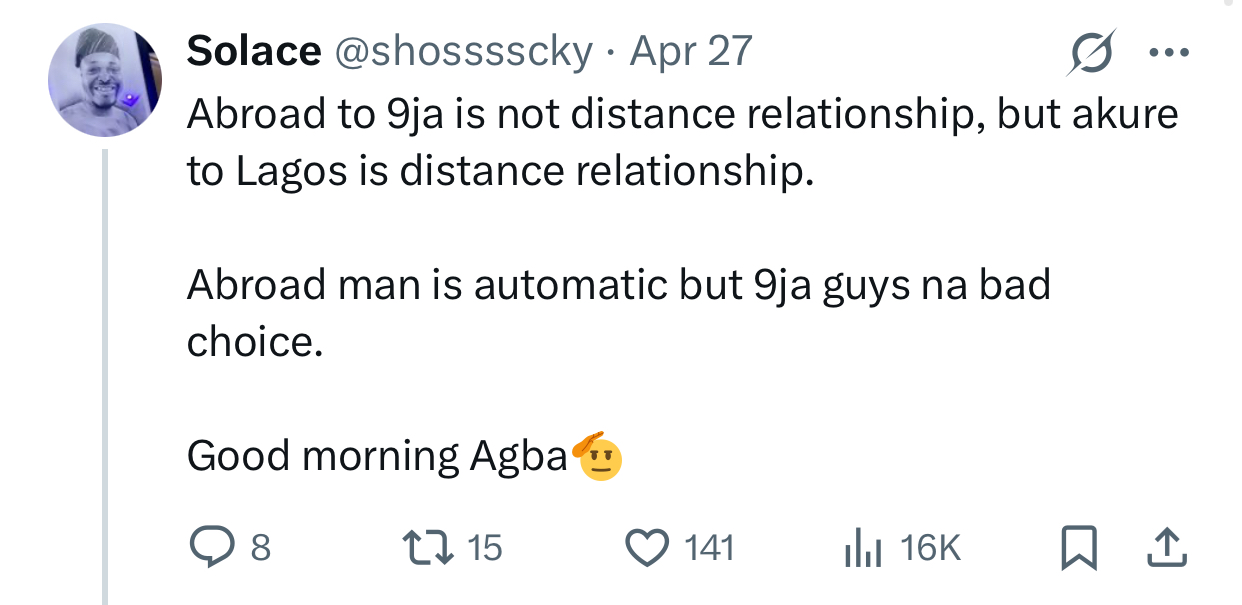
Task: Click the @shosssscky handle
Action: click(x=463, y=51)
